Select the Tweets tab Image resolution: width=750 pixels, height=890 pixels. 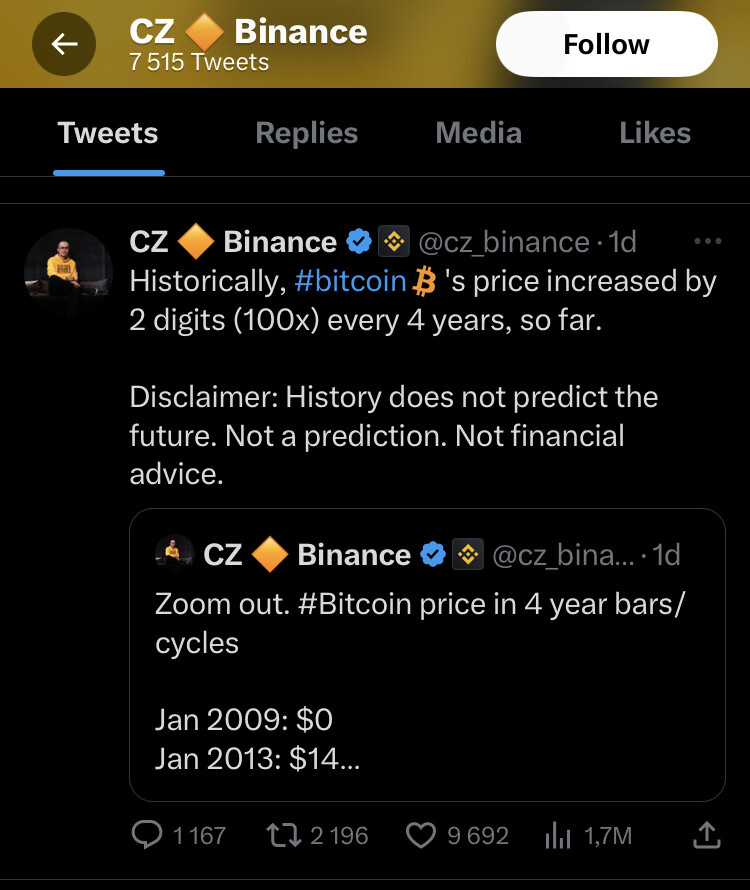click(108, 133)
